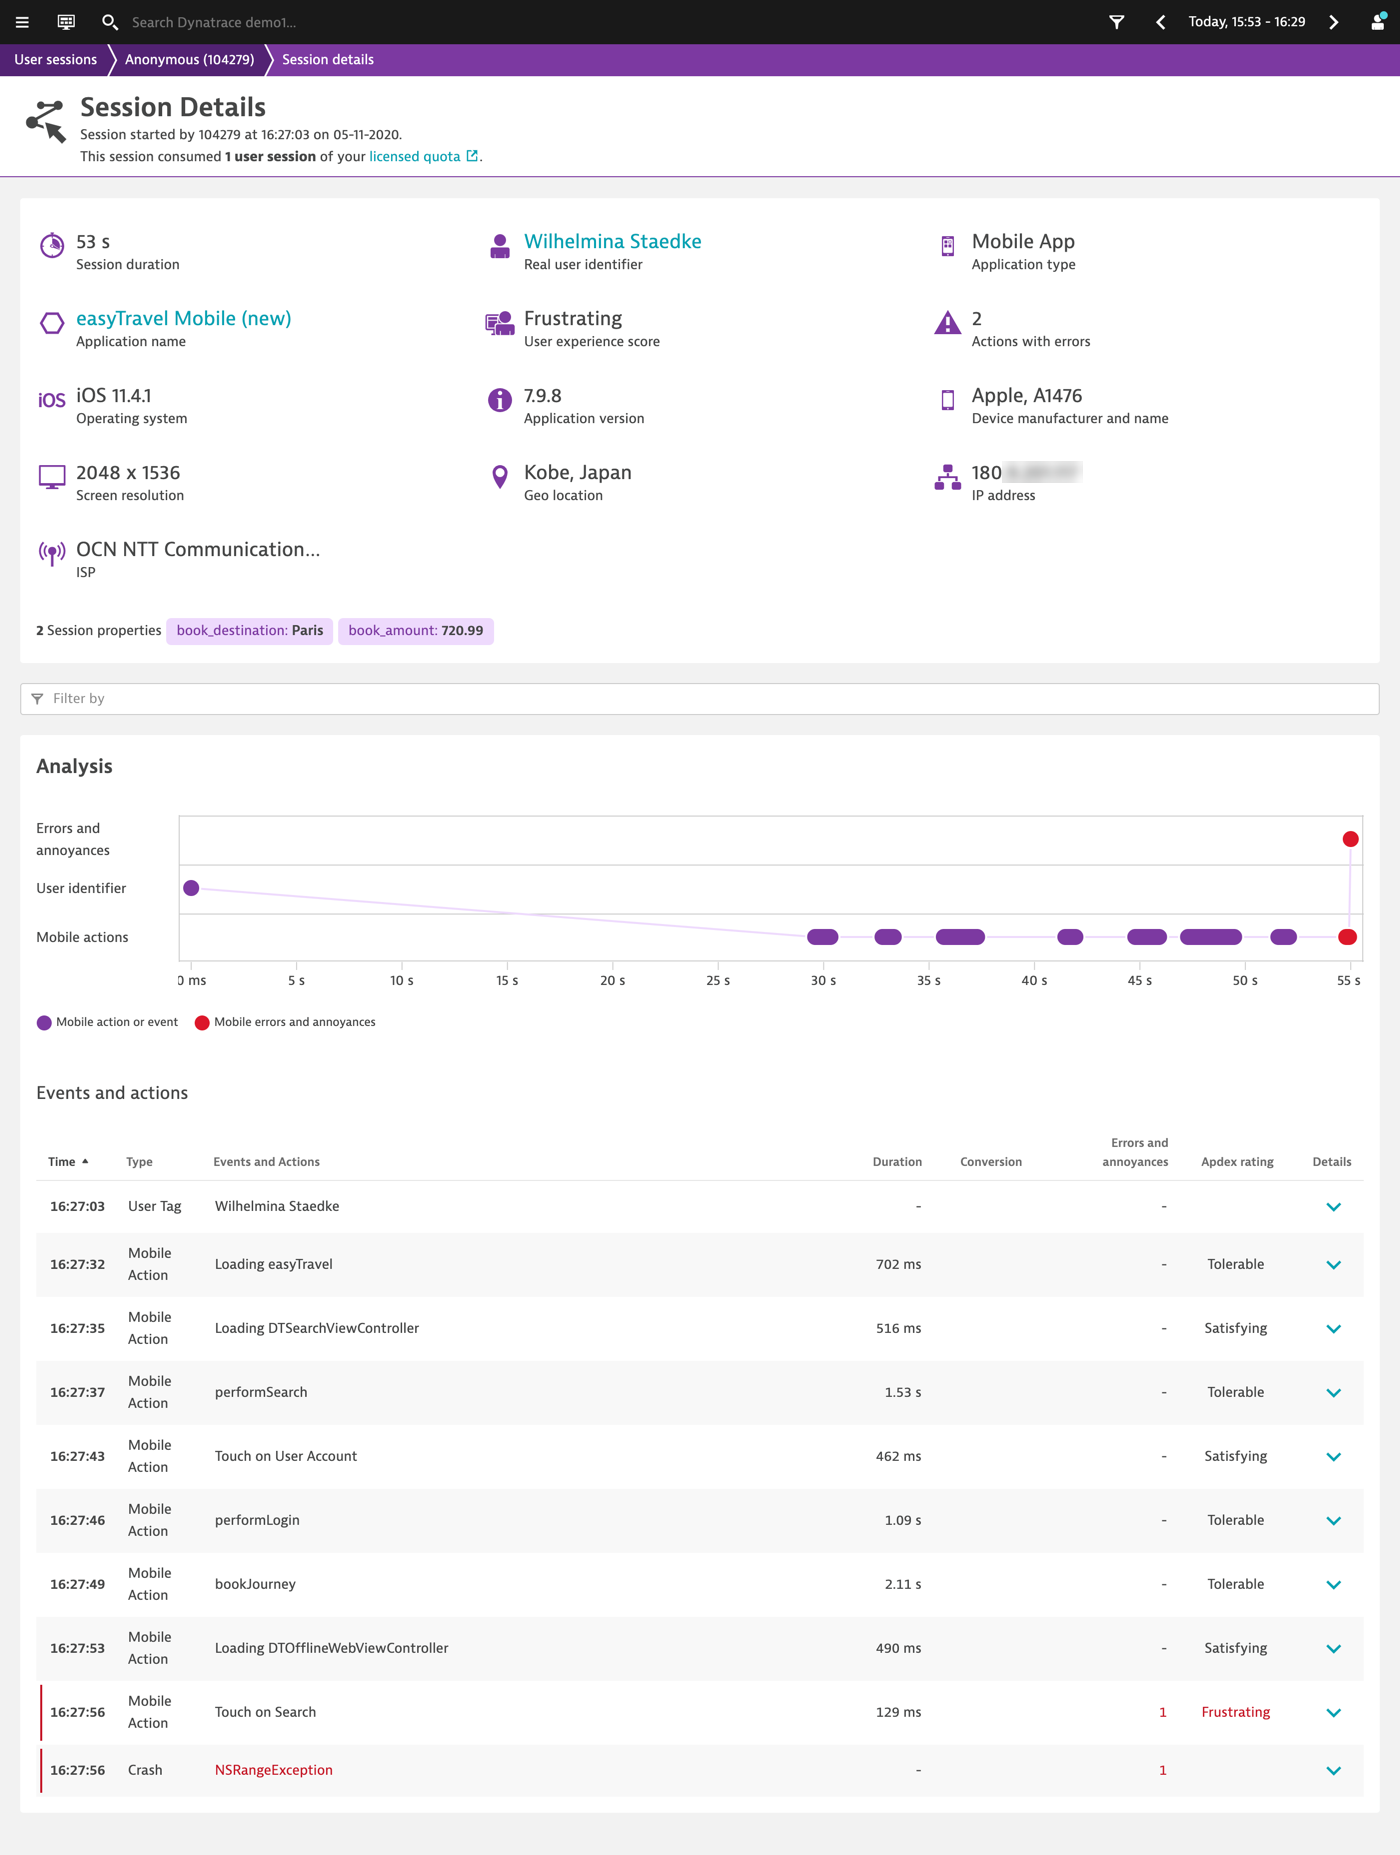Click the actions with errors warning icon
This screenshot has height=1855, width=1400.
point(947,323)
